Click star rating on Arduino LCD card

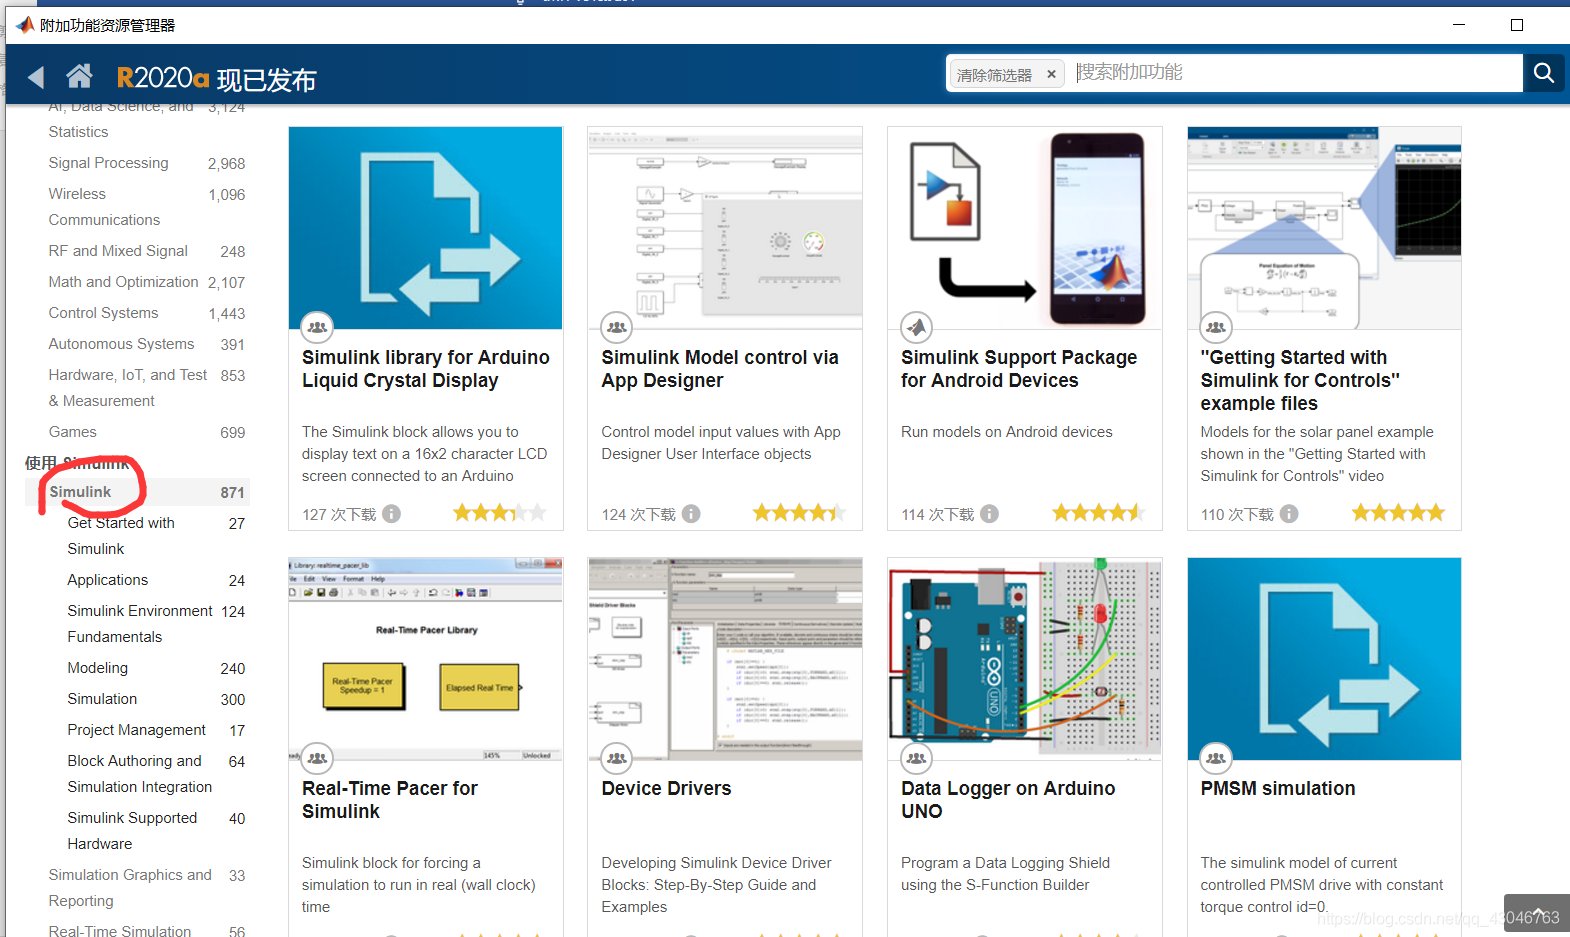500,513
